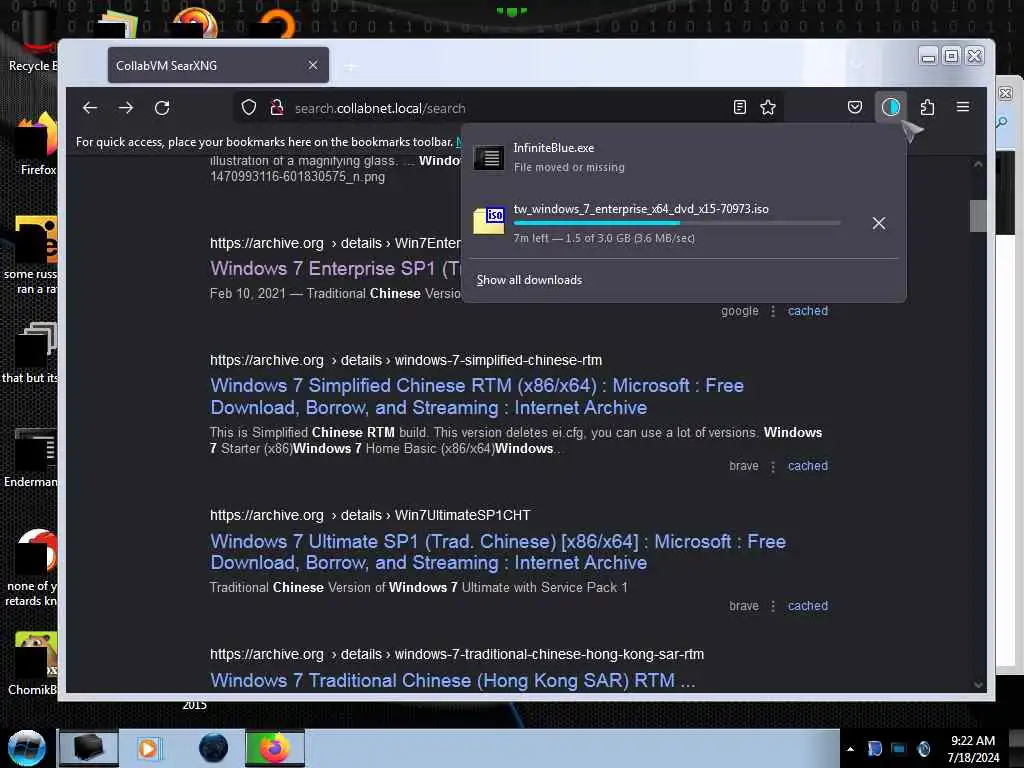
Task: Open the Firefox taskbar button
Action: pos(275,748)
